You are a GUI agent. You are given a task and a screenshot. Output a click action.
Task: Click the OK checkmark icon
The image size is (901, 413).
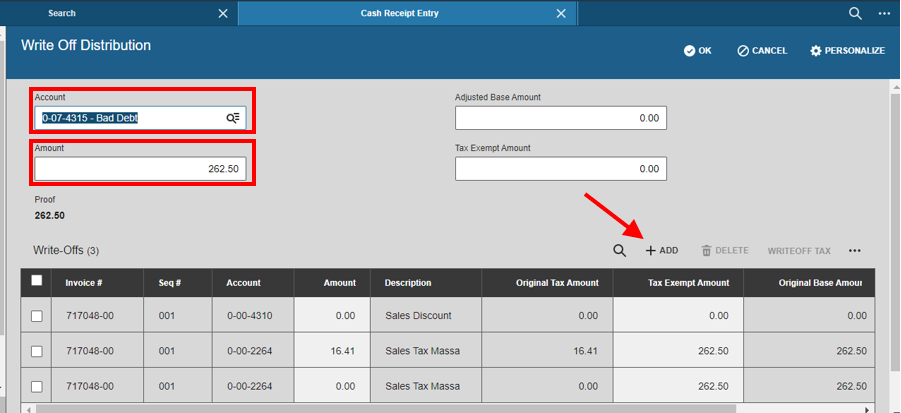pos(690,51)
